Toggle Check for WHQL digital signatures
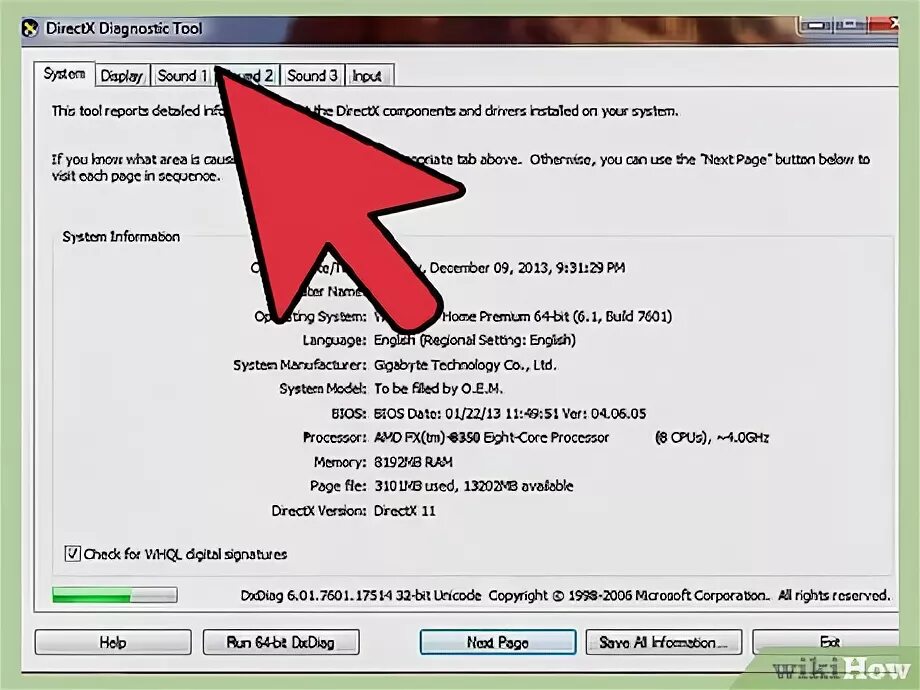This screenshot has height=690, width=920. pyautogui.click(x=72, y=553)
